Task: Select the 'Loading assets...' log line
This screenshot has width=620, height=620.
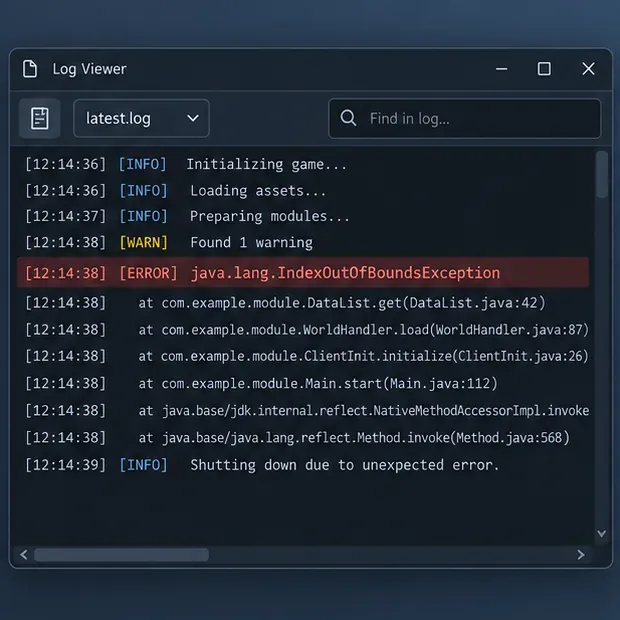Action: tap(176, 191)
